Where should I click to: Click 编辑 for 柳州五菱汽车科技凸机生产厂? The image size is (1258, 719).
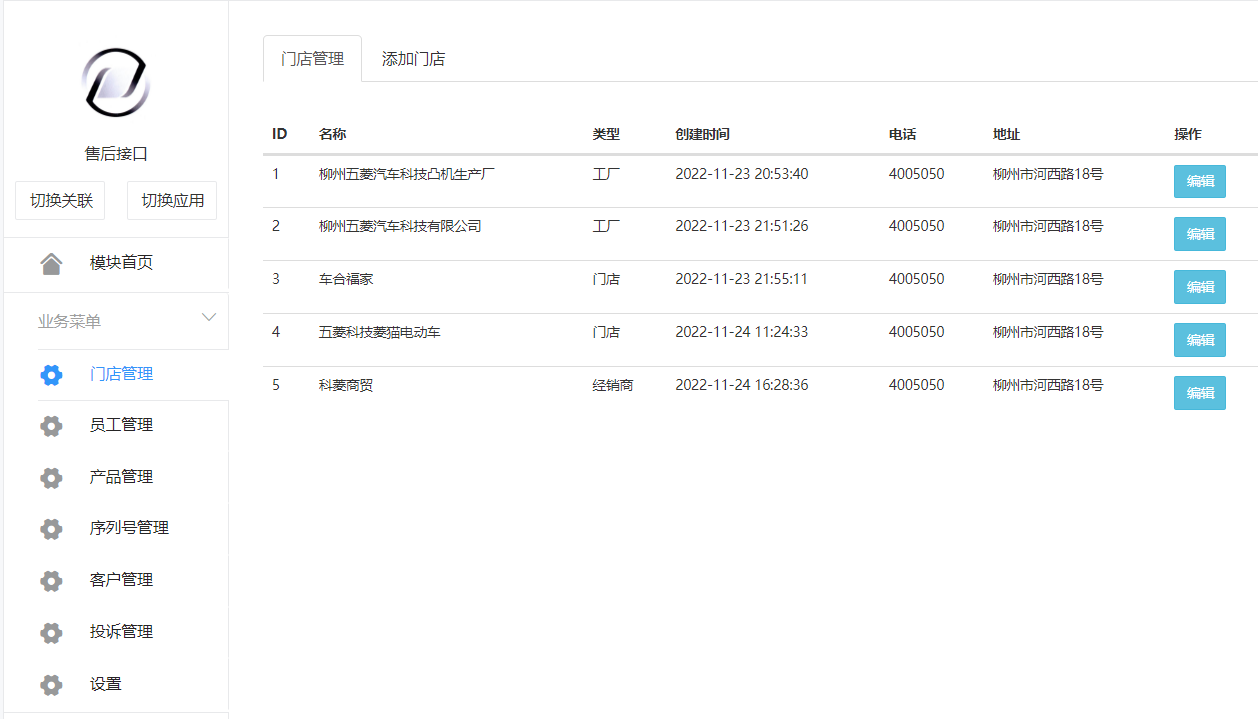coord(1199,181)
